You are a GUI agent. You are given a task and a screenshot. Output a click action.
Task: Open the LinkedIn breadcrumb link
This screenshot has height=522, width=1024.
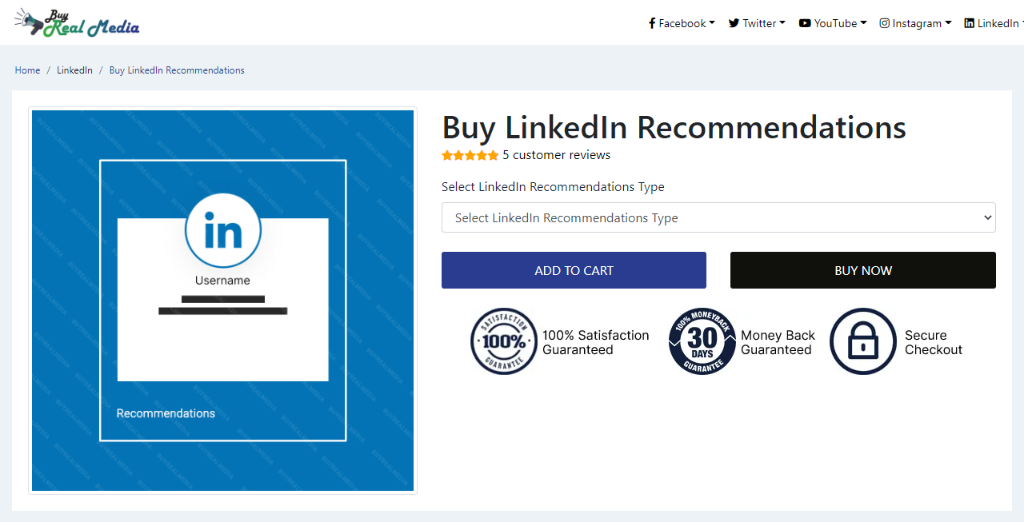(74, 70)
